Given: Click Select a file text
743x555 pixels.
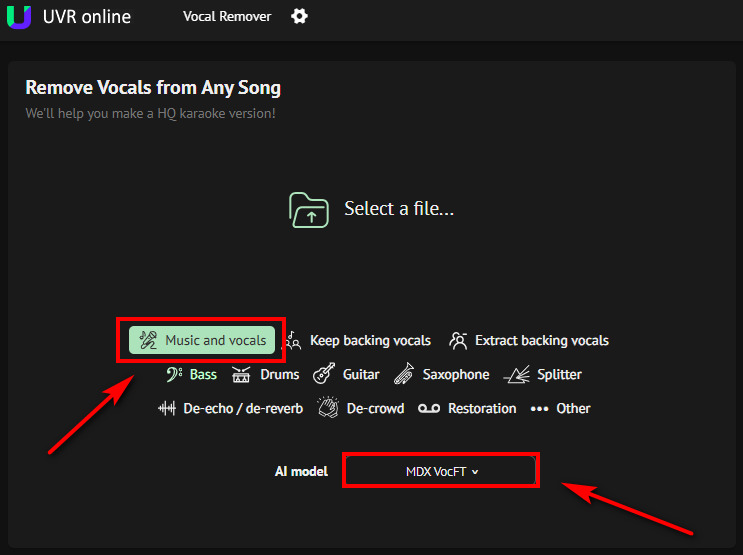Looking at the screenshot, I should click(399, 209).
